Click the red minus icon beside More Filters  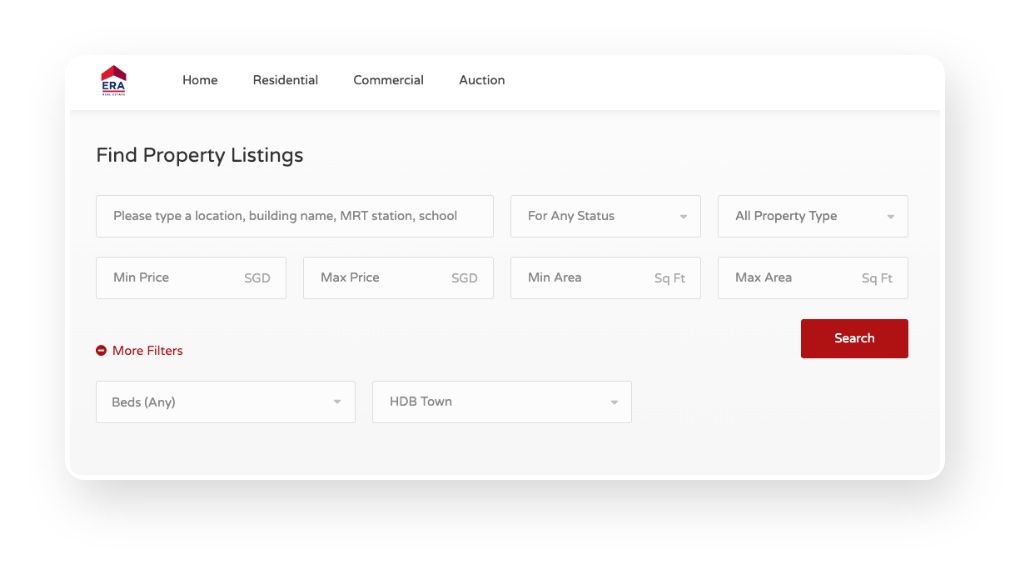click(x=101, y=351)
